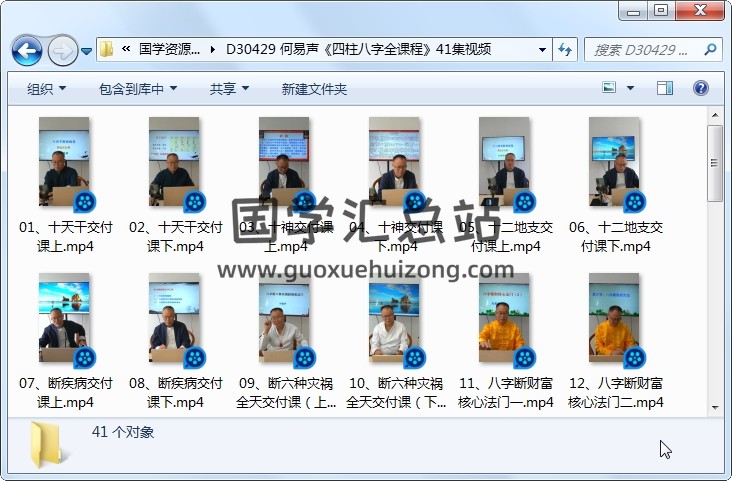
Task: Click 新建文件夹 button
Action: 314,89
